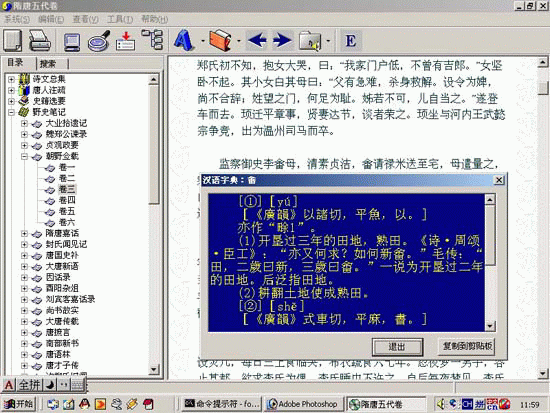Open the 工具(T) menu
Viewport: 550px width, 413px height.
tap(120, 19)
